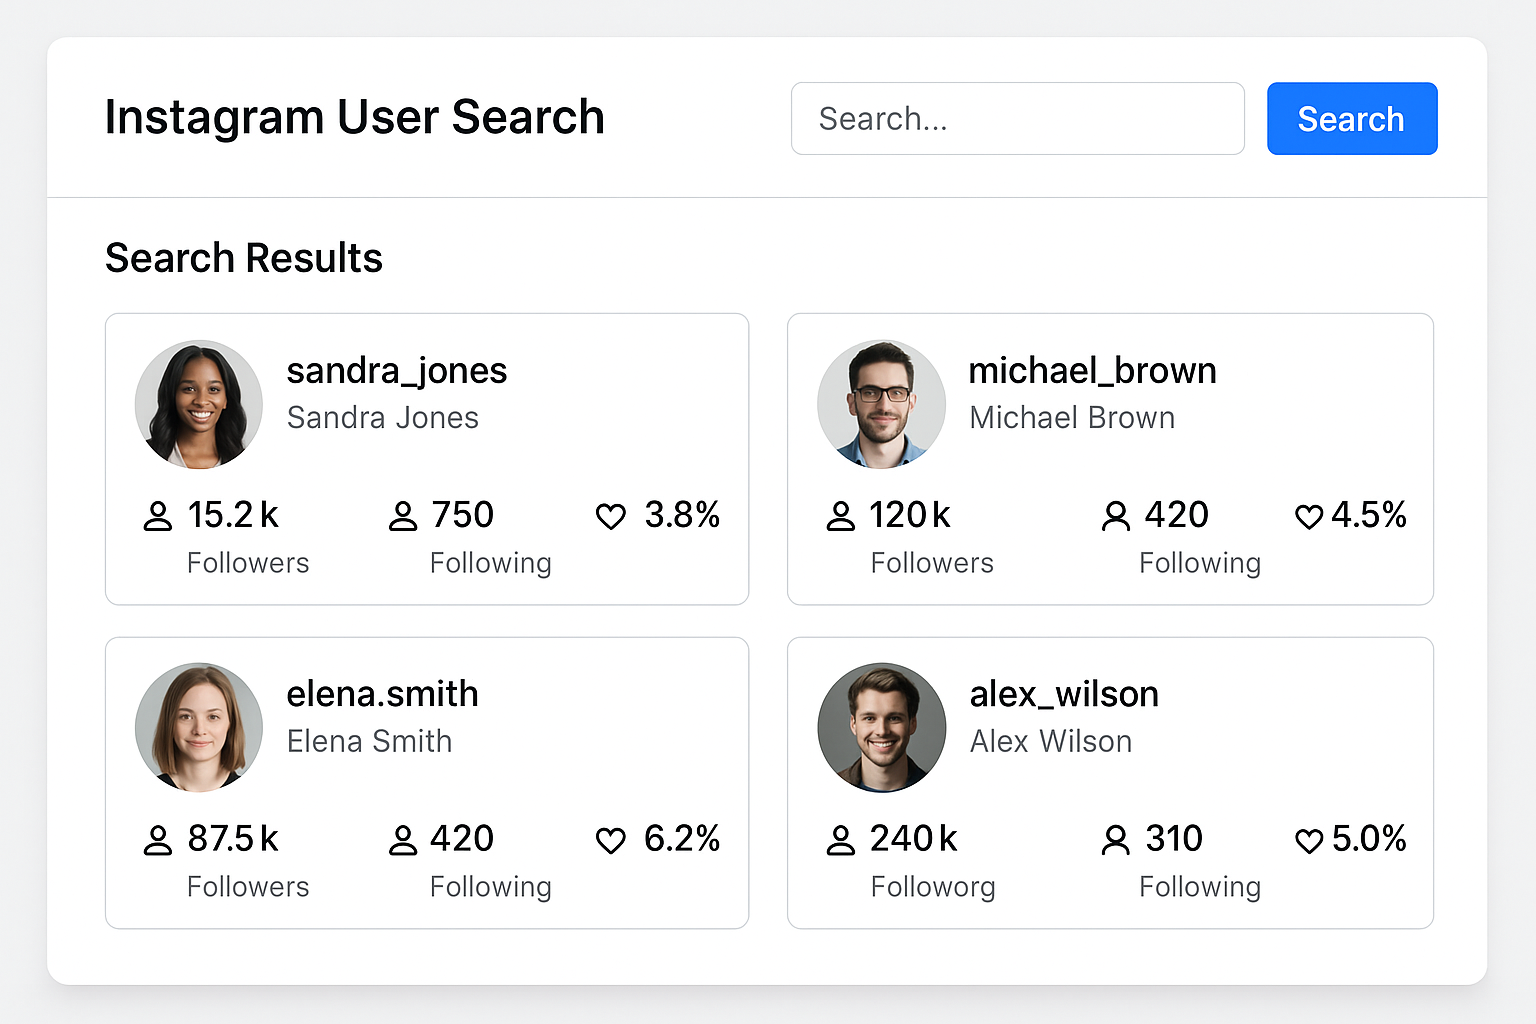Click the following icon on alex_wilson card
Viewport: 1536px width, 1024px height.
[1116, 840]
